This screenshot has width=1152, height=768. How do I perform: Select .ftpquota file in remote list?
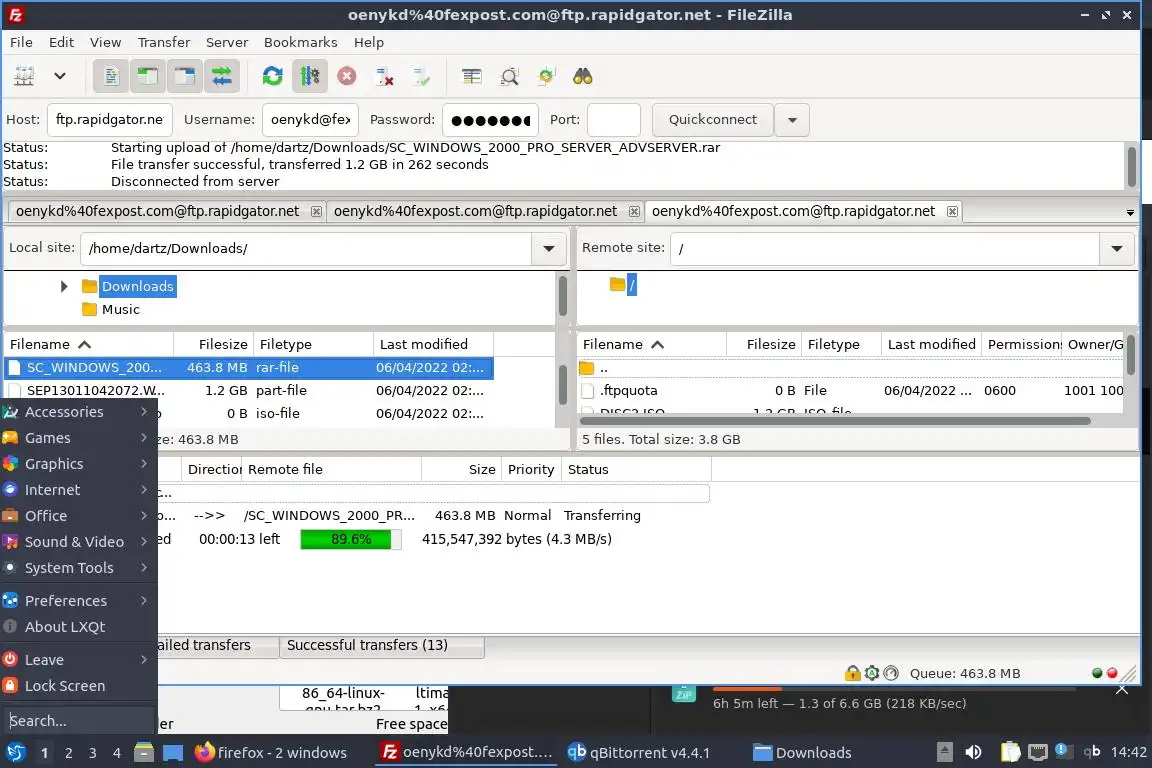[x=852, y=390]
